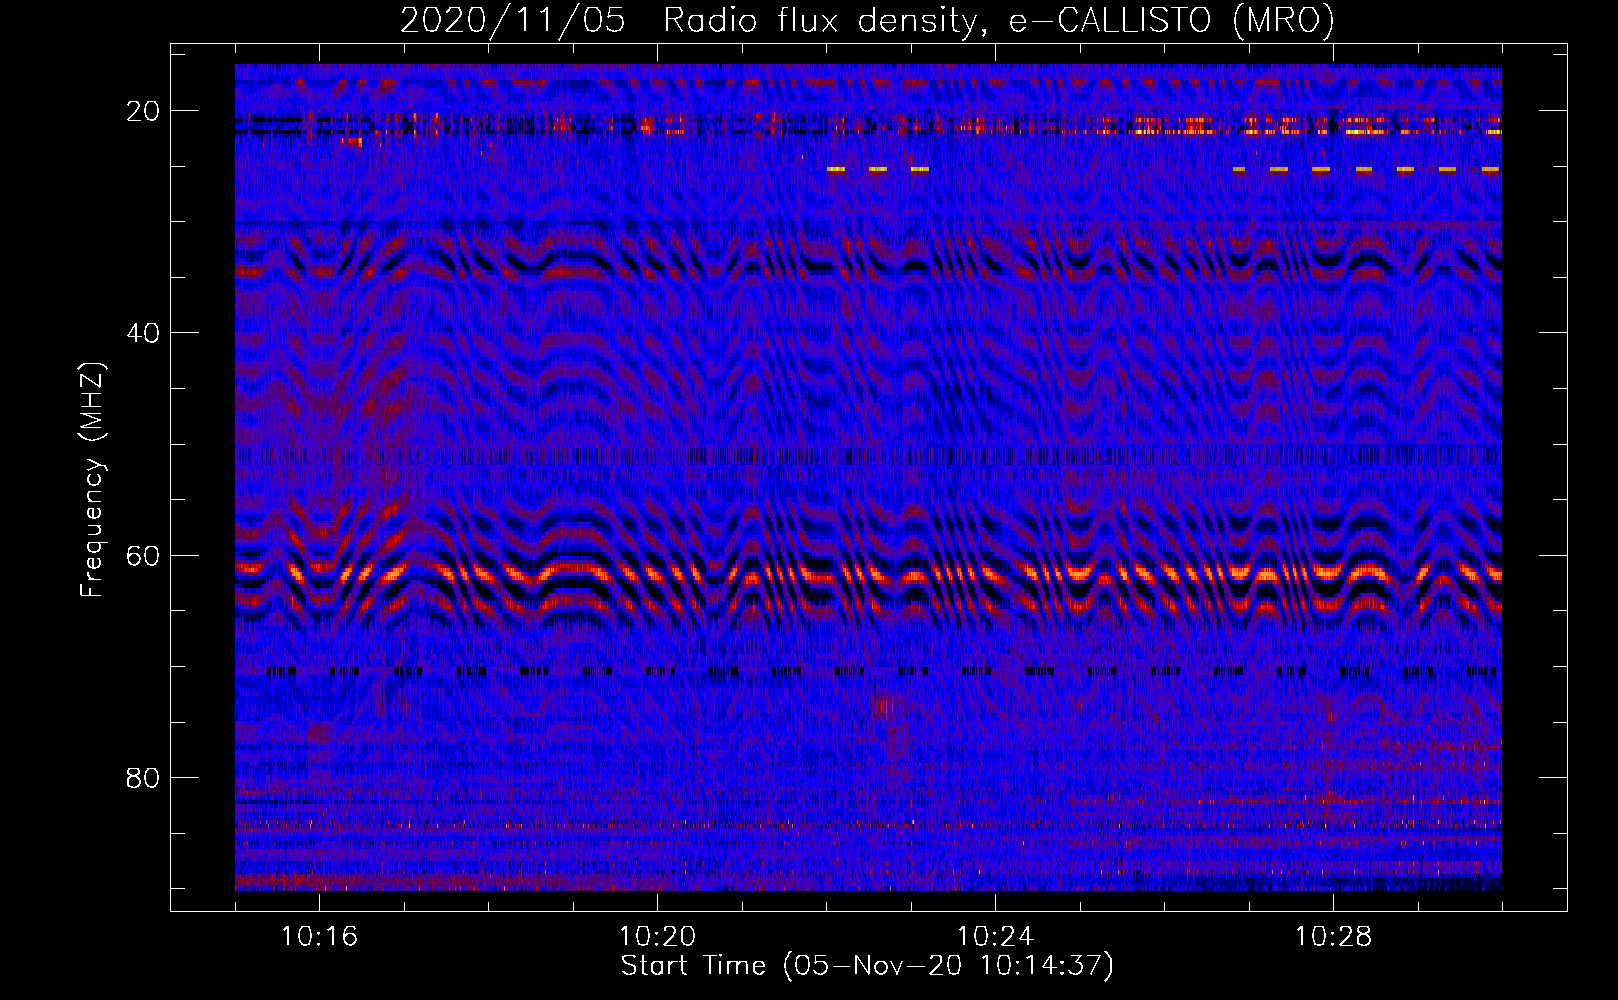Click the '20' frequency tick label
The height and width of the screenshot is (1000, 1618).
(143, 111)
